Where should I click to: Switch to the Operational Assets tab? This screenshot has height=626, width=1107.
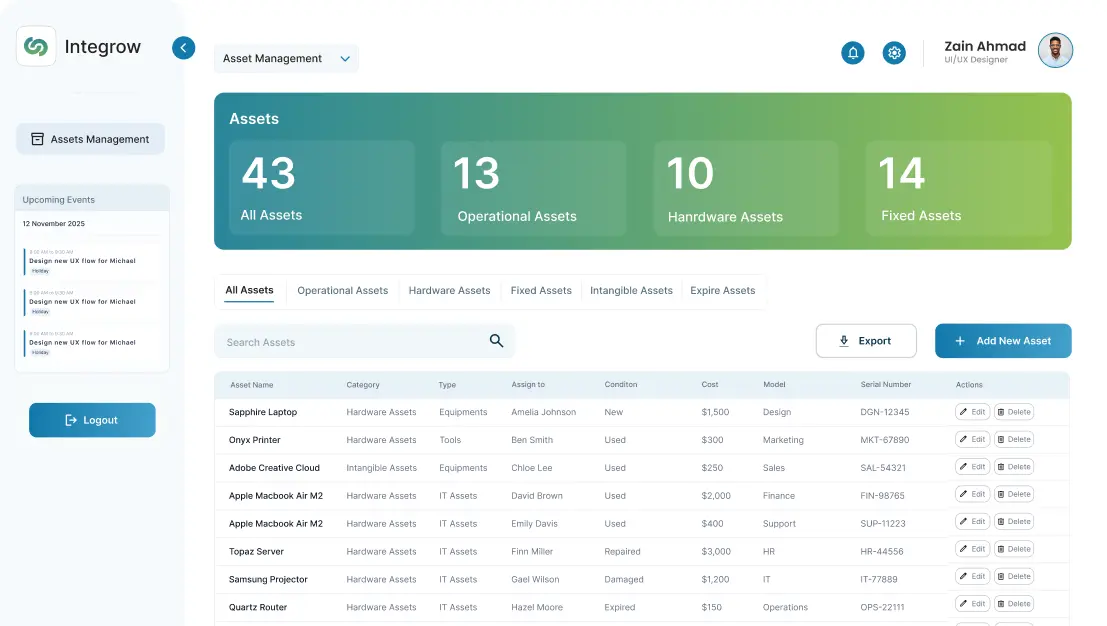click(x=342, y=291)
